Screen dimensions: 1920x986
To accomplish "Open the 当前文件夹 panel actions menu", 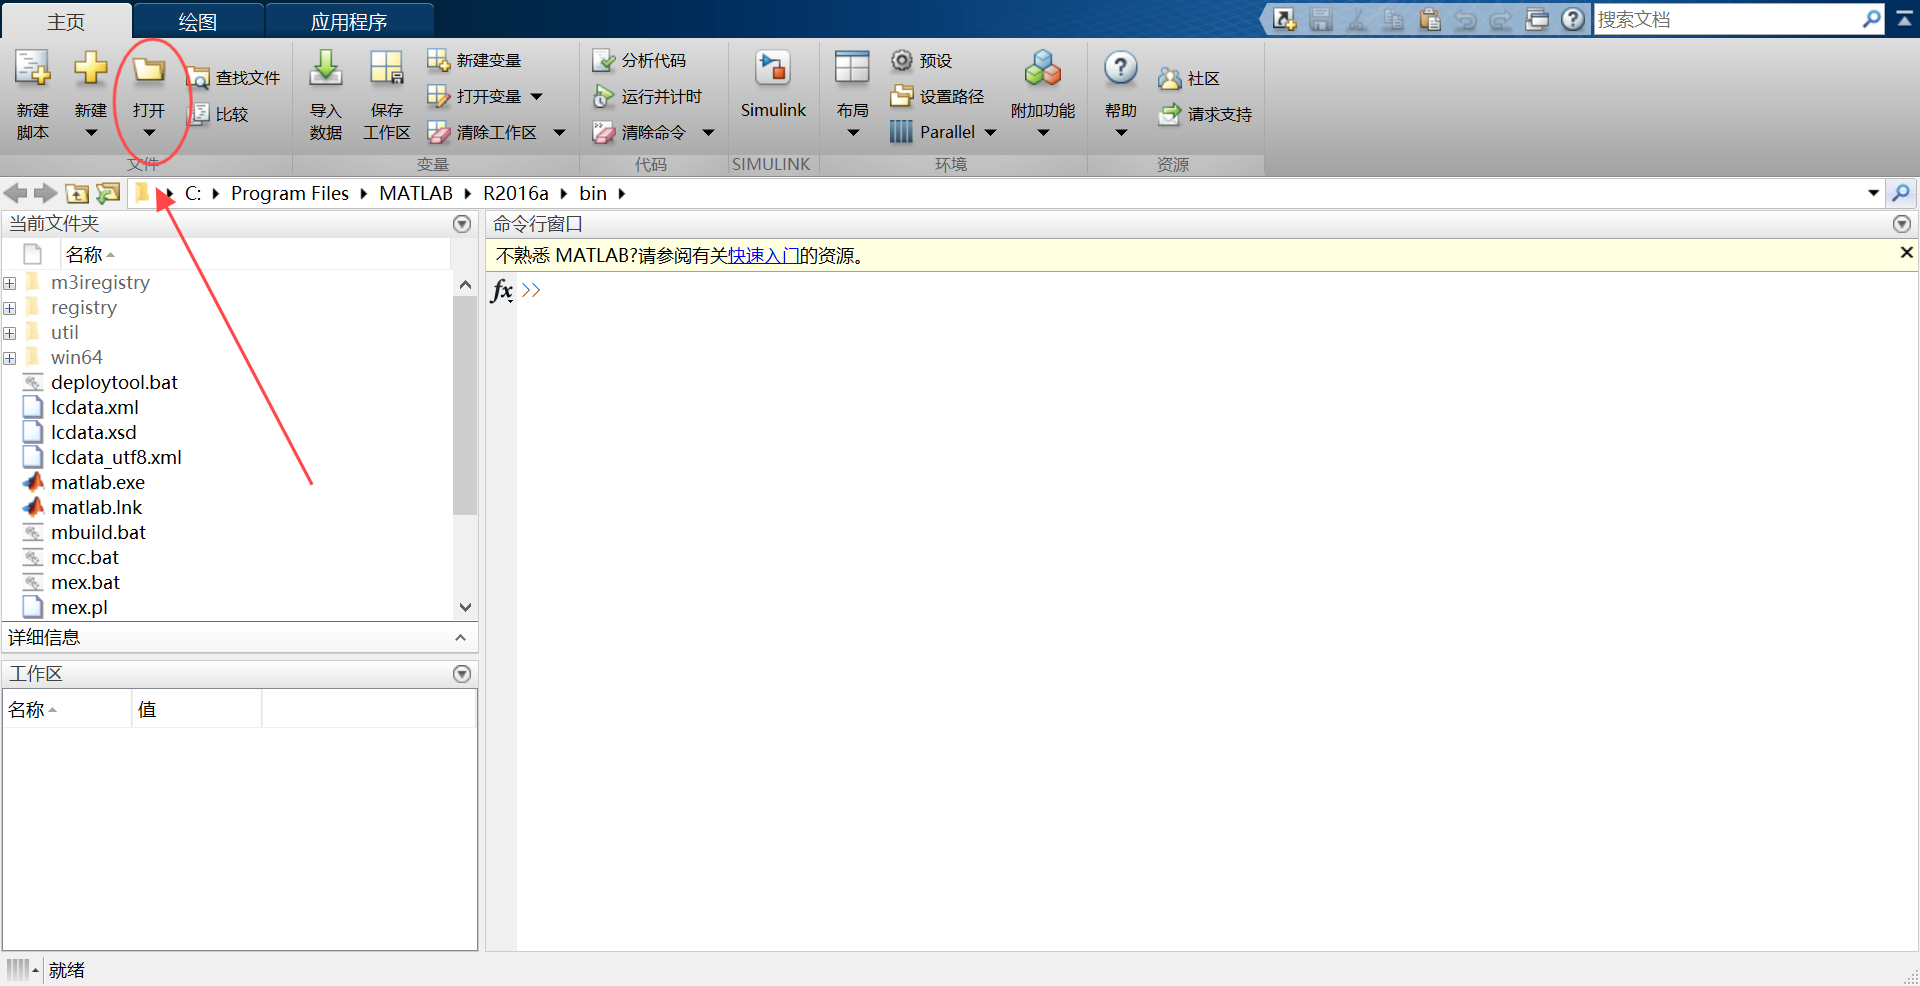I will [462, 224].
